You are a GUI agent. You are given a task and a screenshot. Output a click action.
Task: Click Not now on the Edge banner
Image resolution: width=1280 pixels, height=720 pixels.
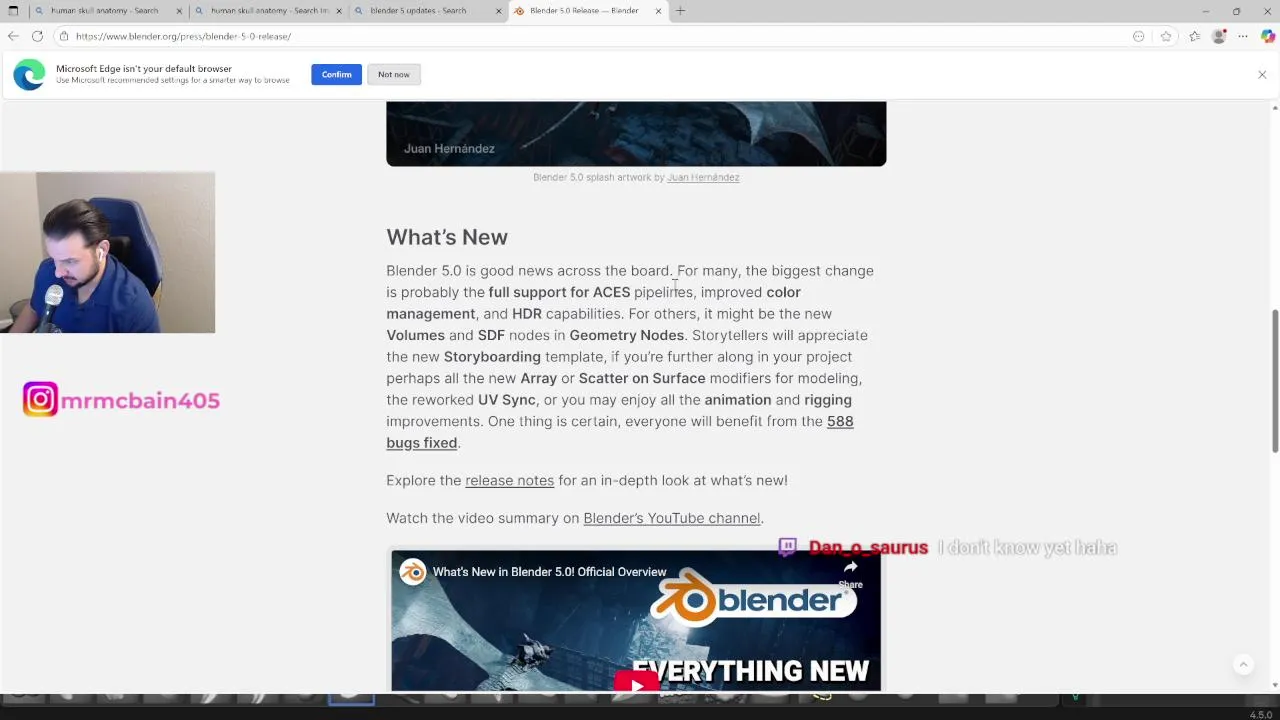[x=394, y=75]
